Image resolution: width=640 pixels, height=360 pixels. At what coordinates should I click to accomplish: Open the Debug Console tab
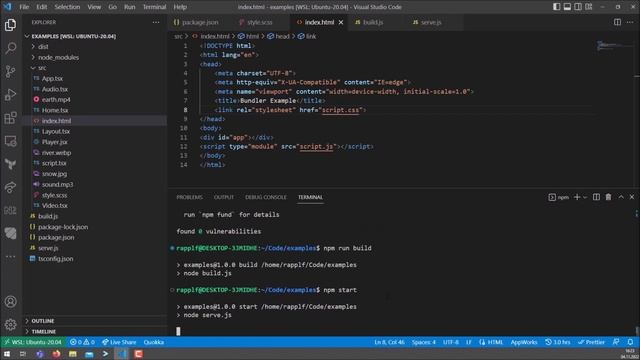click(x=266, y=197)
